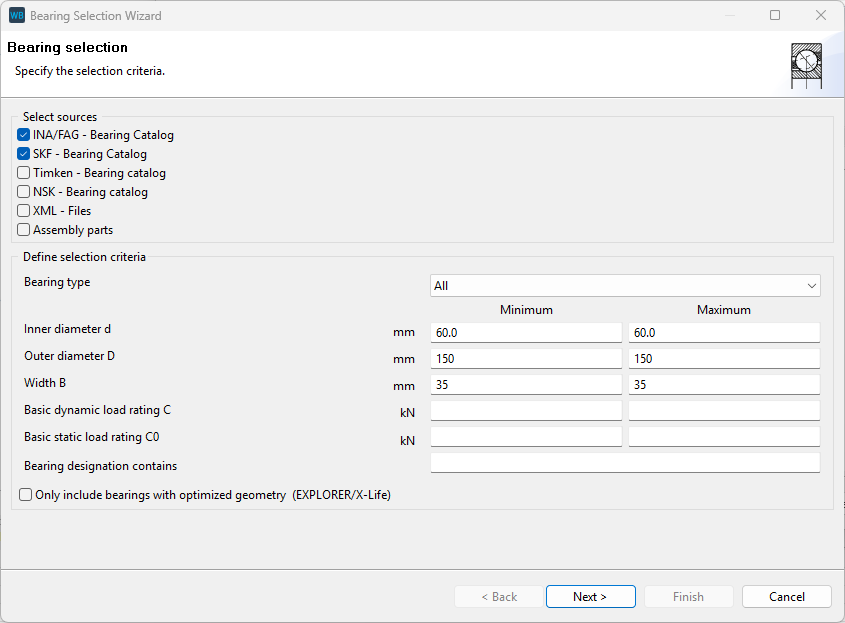Focus the minimum dynamic load rating C field
845x623 pixels.
pyautogui.click(x=526, y=411)
